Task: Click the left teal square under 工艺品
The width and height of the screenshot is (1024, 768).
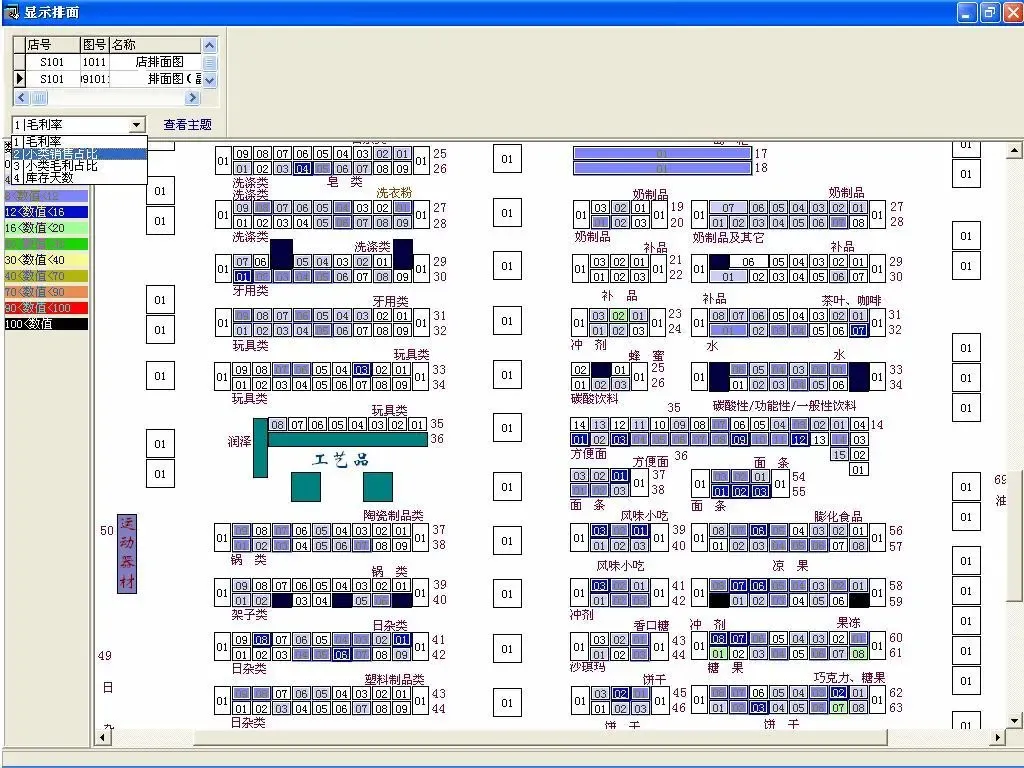Action: coord(306,486)
